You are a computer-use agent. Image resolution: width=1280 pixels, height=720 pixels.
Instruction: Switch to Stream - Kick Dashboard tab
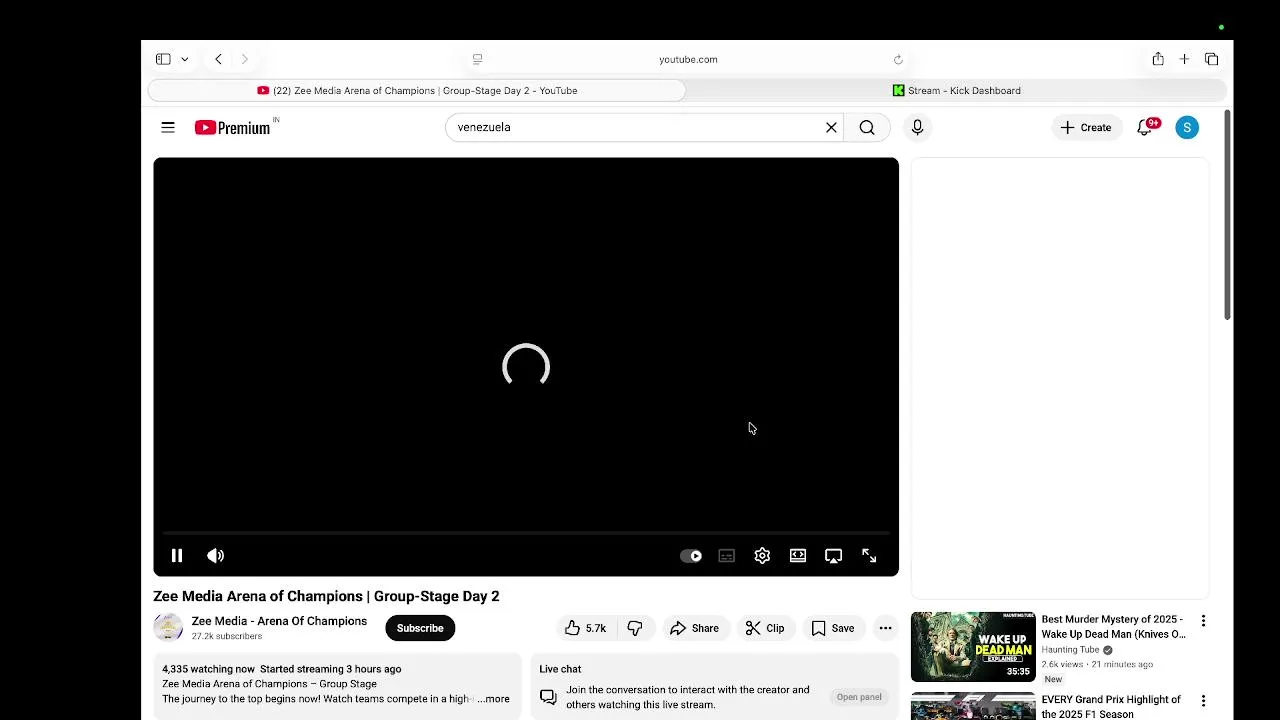click(x=956, y=90)
